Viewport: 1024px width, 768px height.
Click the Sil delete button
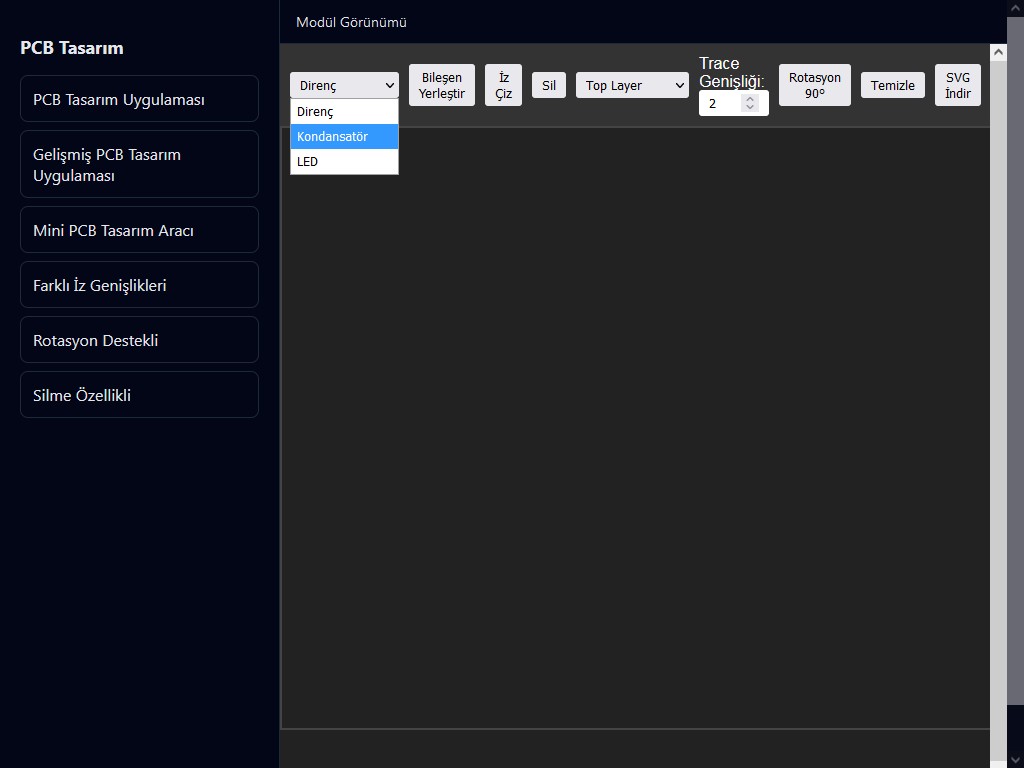(x=549, y=86)
